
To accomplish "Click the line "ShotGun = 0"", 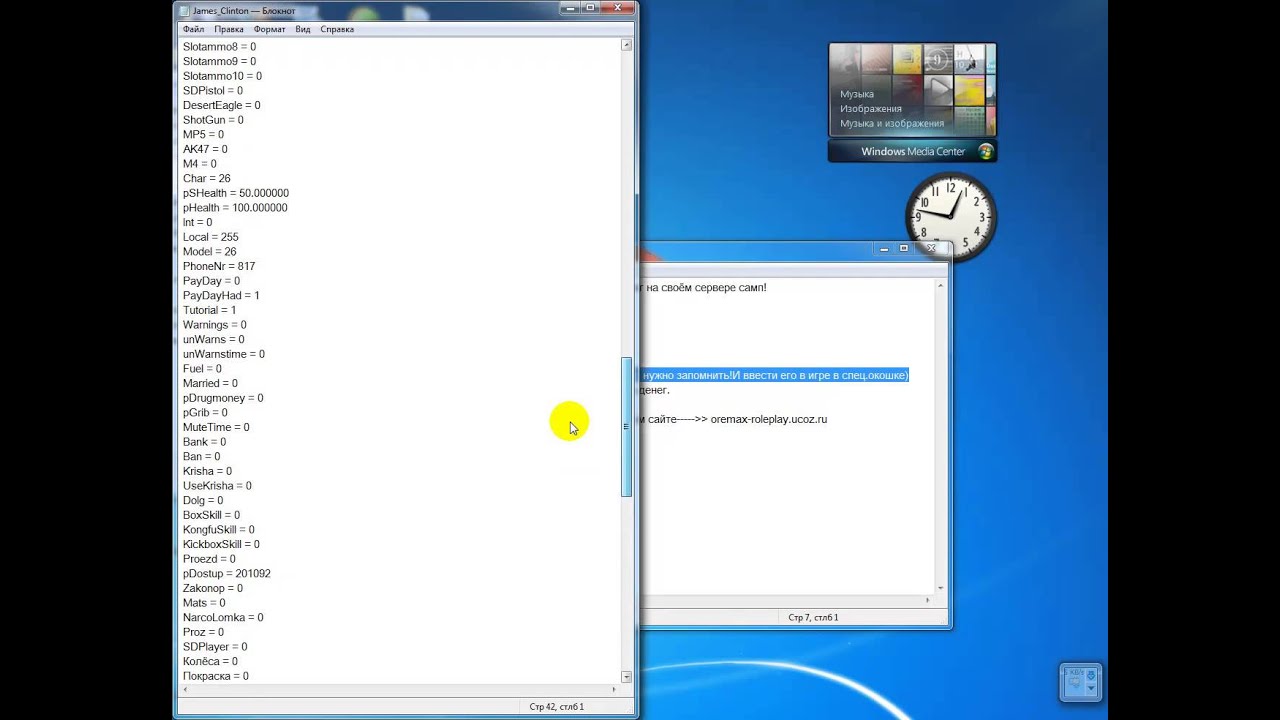I will [213, 120].
